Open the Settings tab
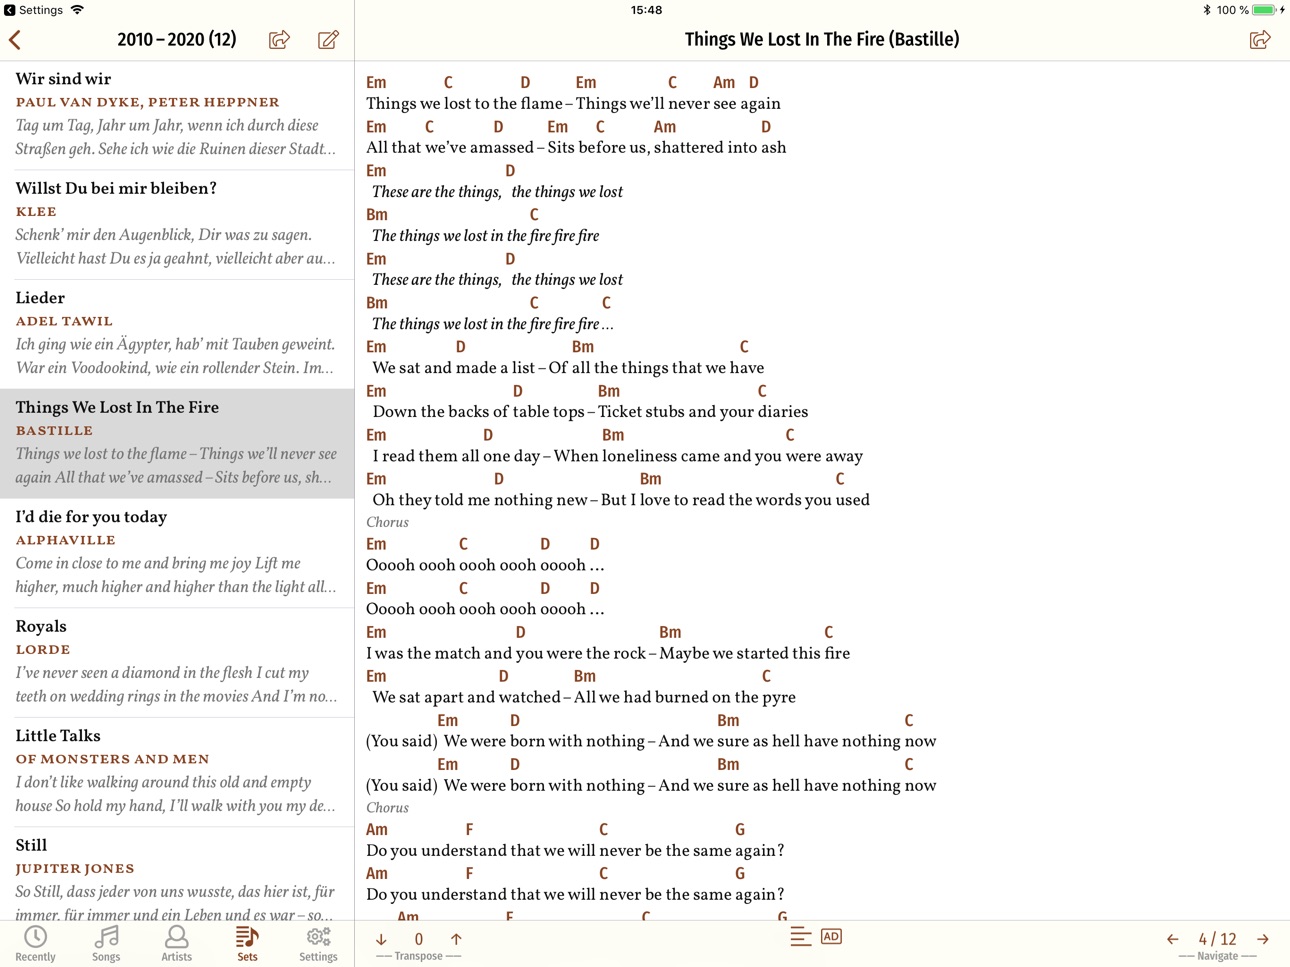This screenshot has width=1290, height=967. 318,943
